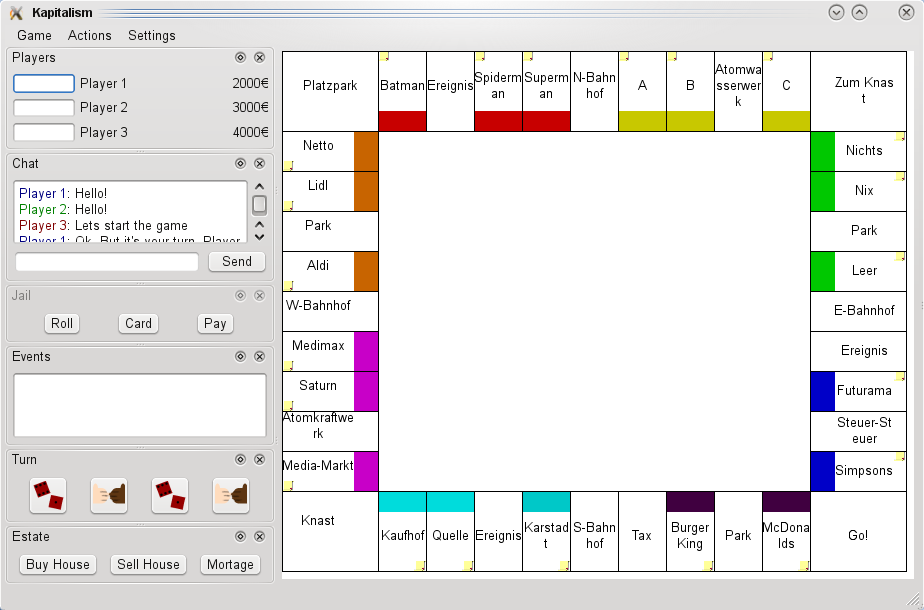Viewport: 924px width, 610px height.
Task: Click the chat scrollbar down arrow at bottom
Action: tap(259, 237)
